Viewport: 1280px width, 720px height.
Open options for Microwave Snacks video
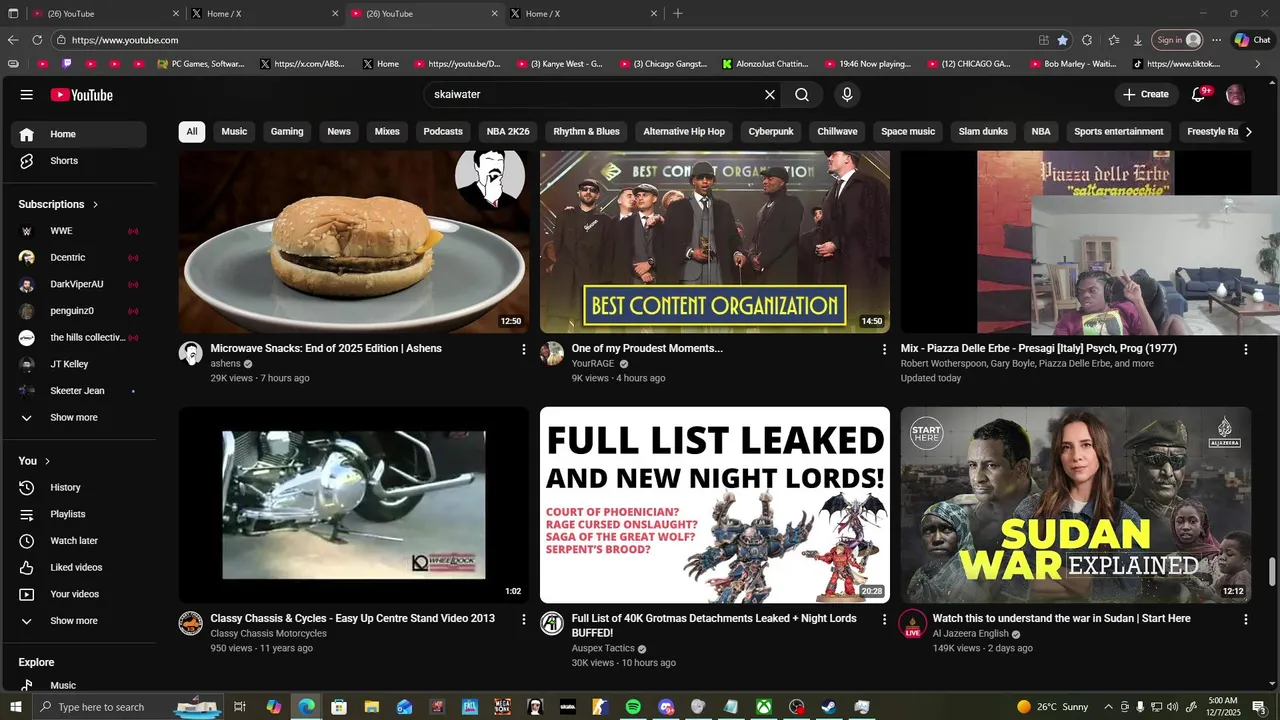click(x=523, y=349)
